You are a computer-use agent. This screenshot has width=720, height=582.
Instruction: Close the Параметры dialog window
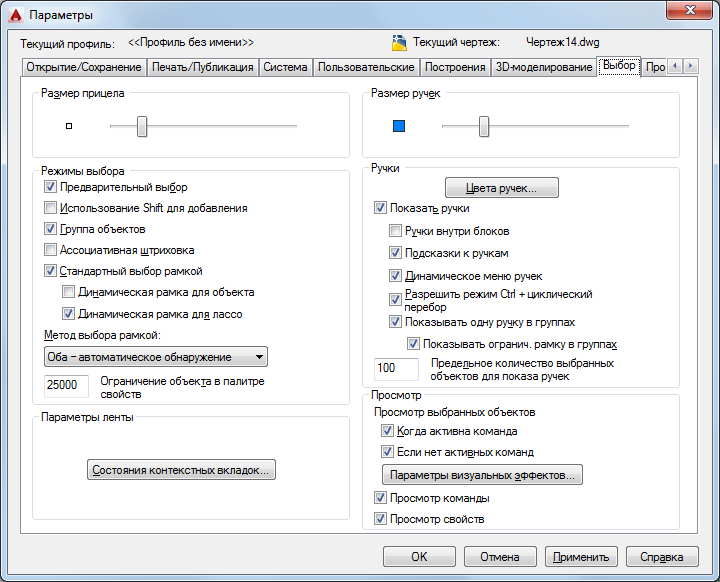[689, 10]
